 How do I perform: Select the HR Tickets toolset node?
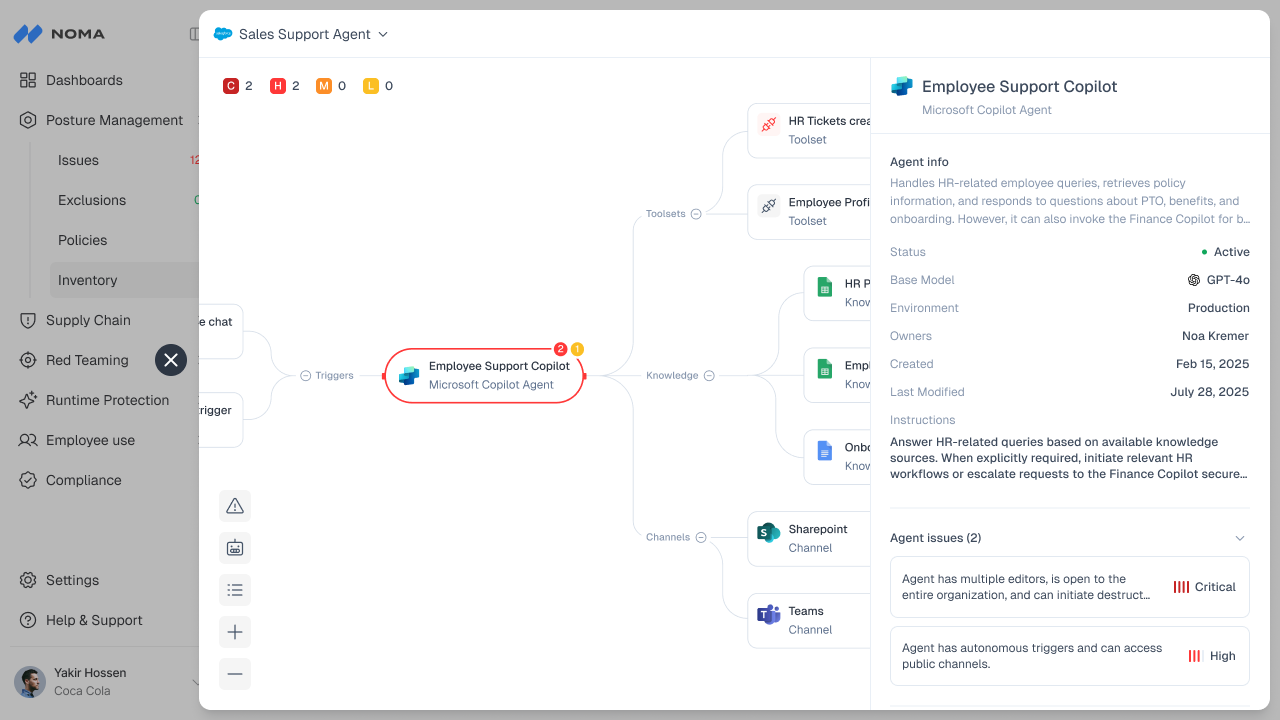point(809,130)
